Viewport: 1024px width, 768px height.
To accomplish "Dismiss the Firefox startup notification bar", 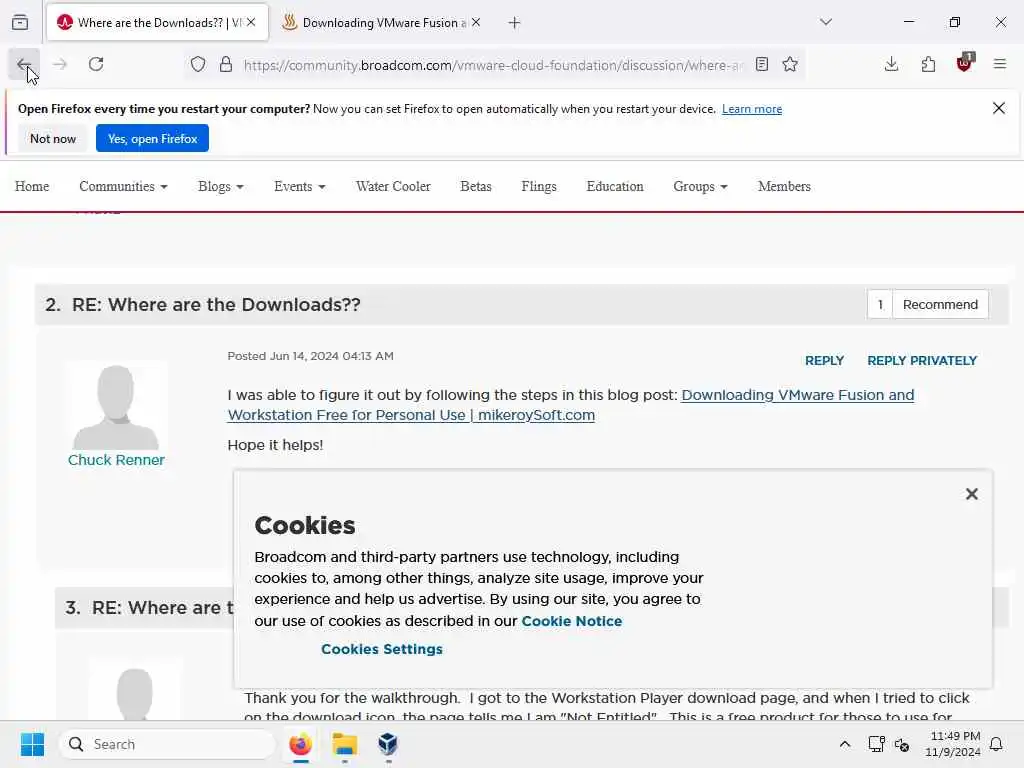I will click(x=999, y=108).
